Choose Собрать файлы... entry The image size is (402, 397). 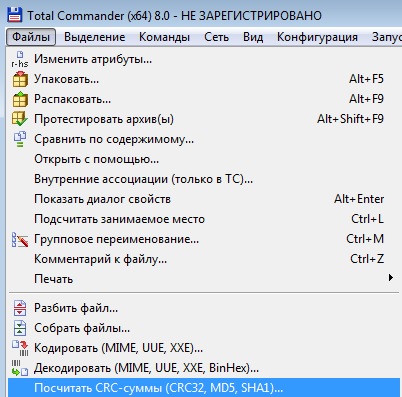204,328
